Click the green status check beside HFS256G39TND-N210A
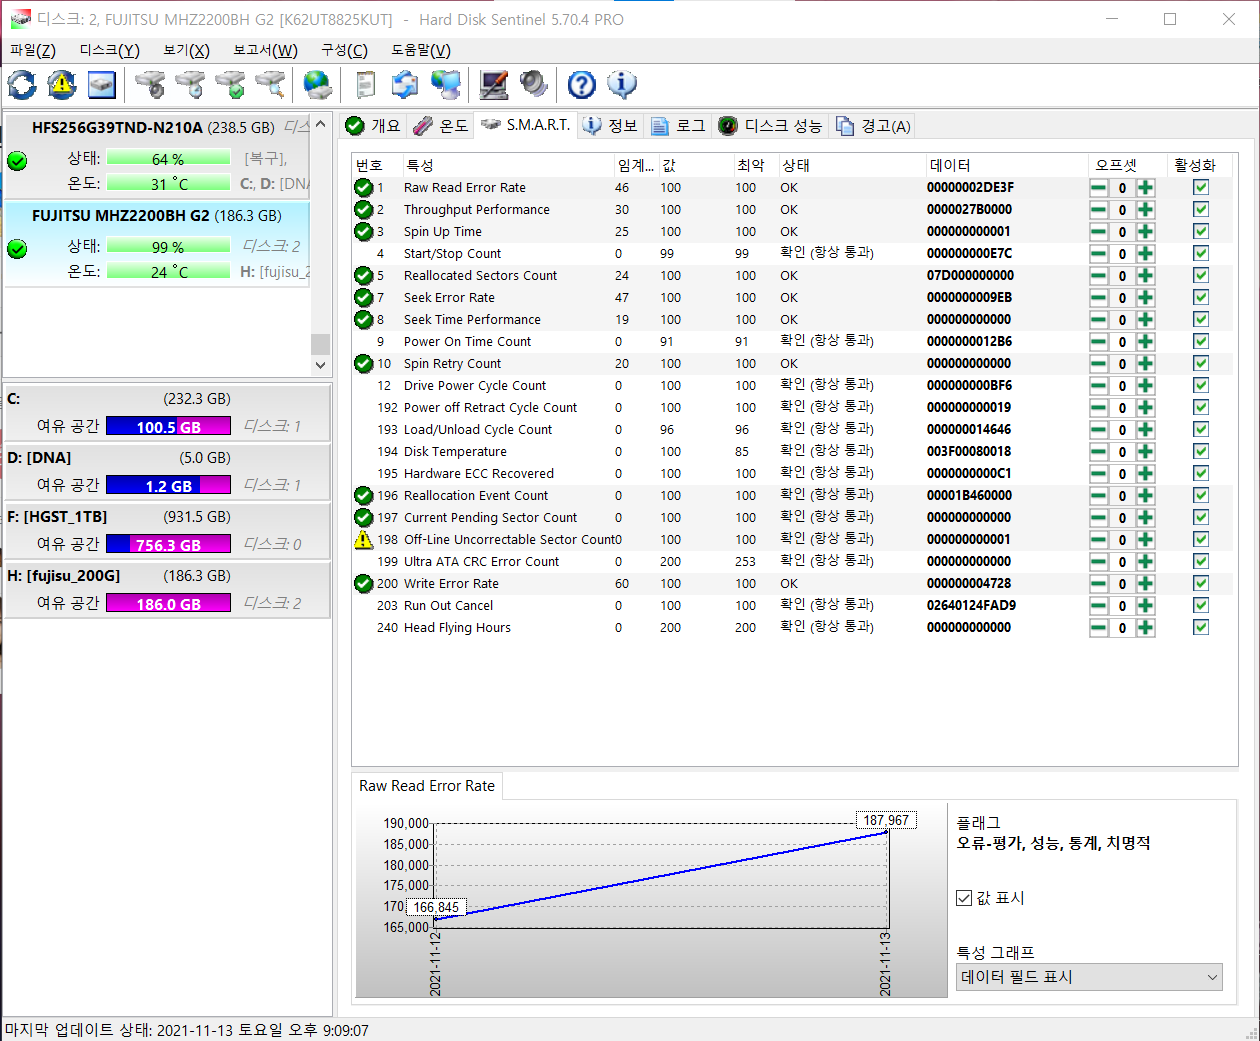 [x=17, y=160]
